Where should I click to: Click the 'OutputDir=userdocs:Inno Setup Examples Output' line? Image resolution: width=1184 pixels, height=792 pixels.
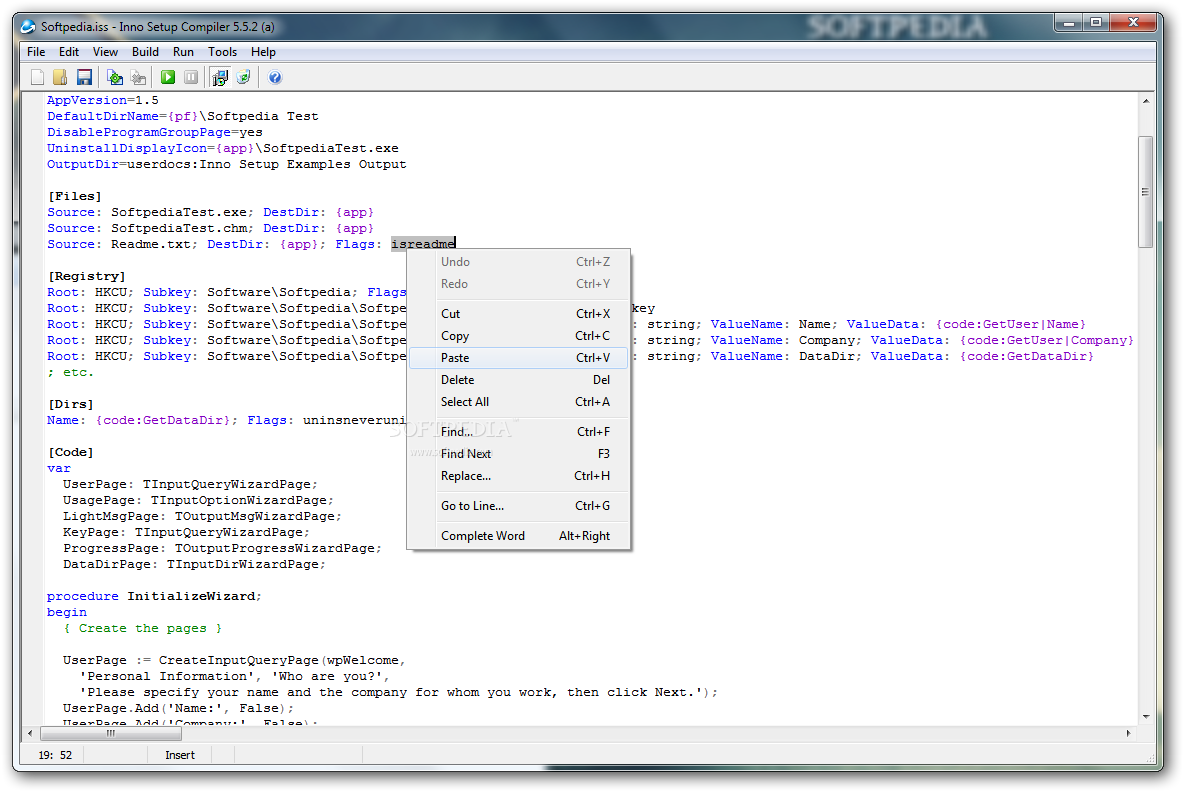pyautogui.click(x=227, y=165)
